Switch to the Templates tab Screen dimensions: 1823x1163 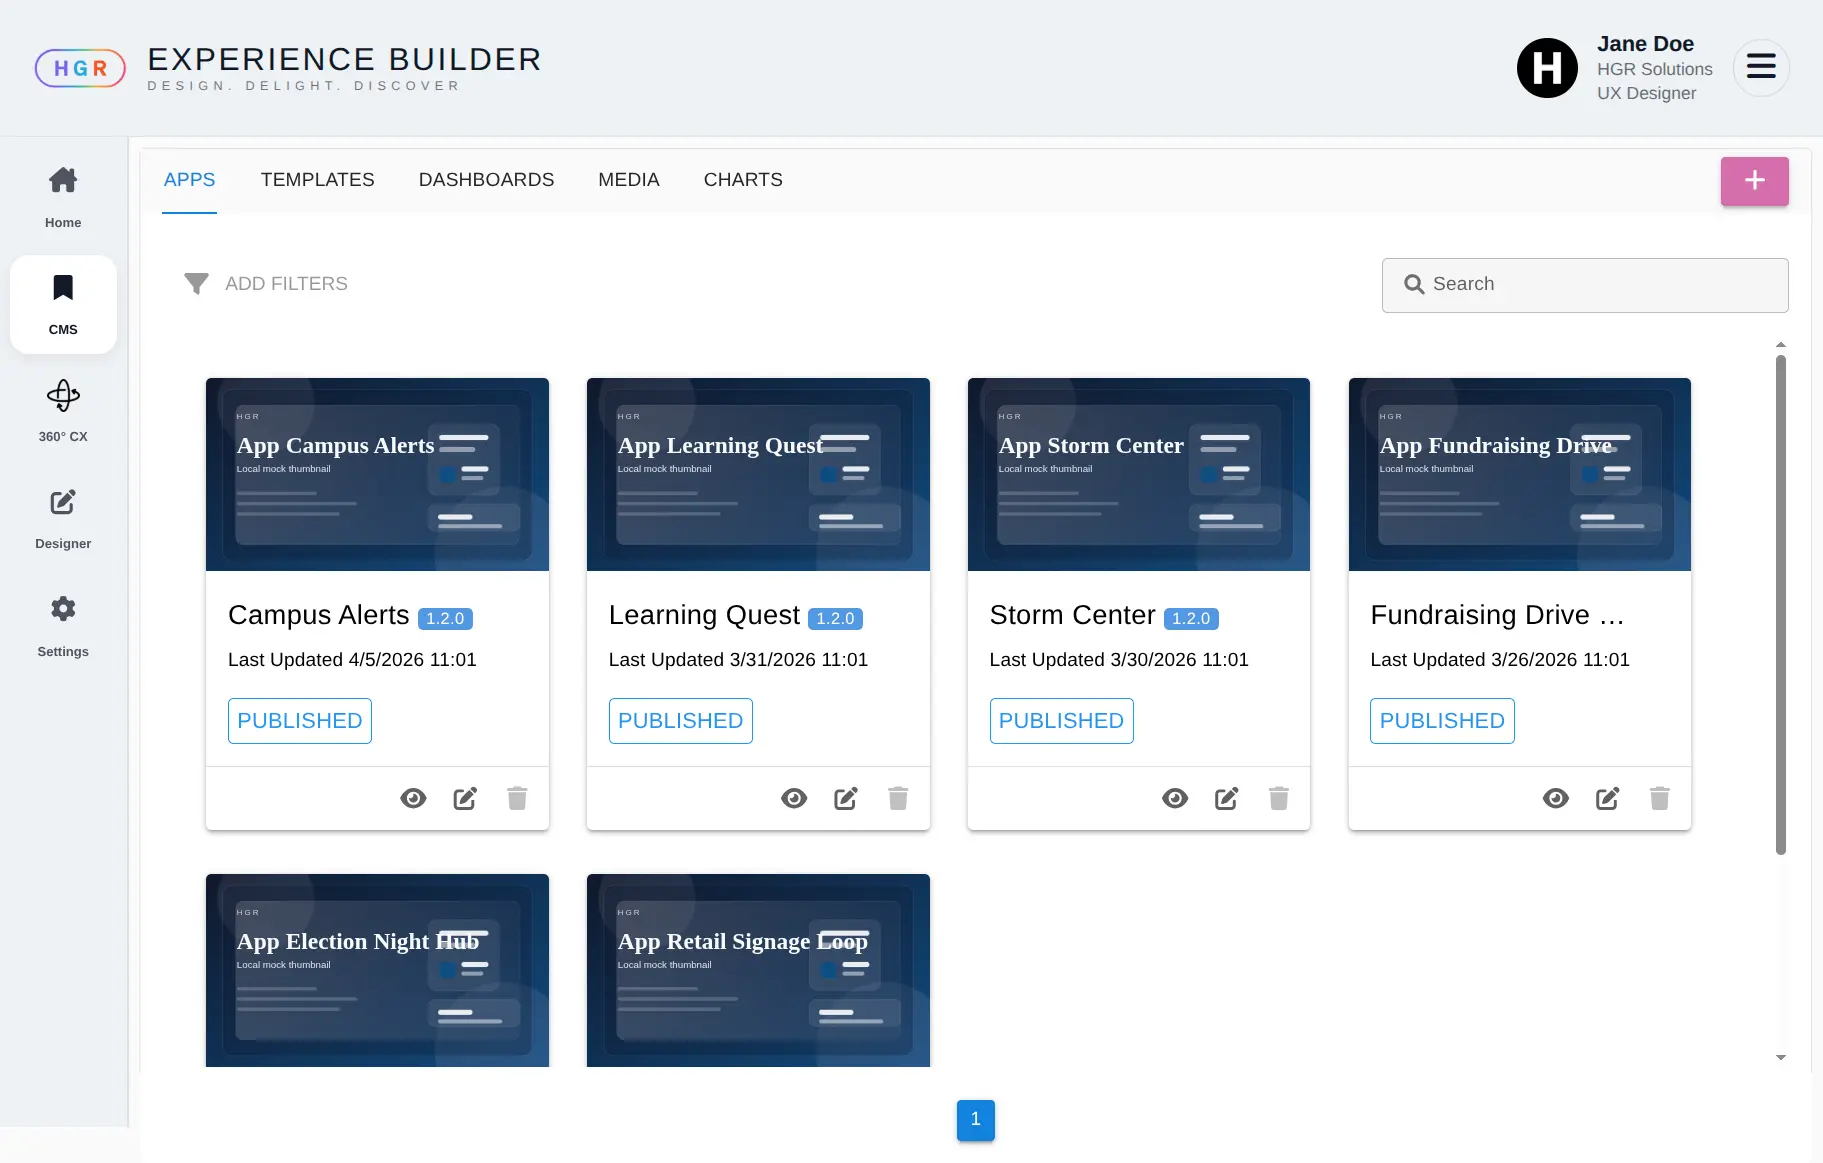point(317,180)
